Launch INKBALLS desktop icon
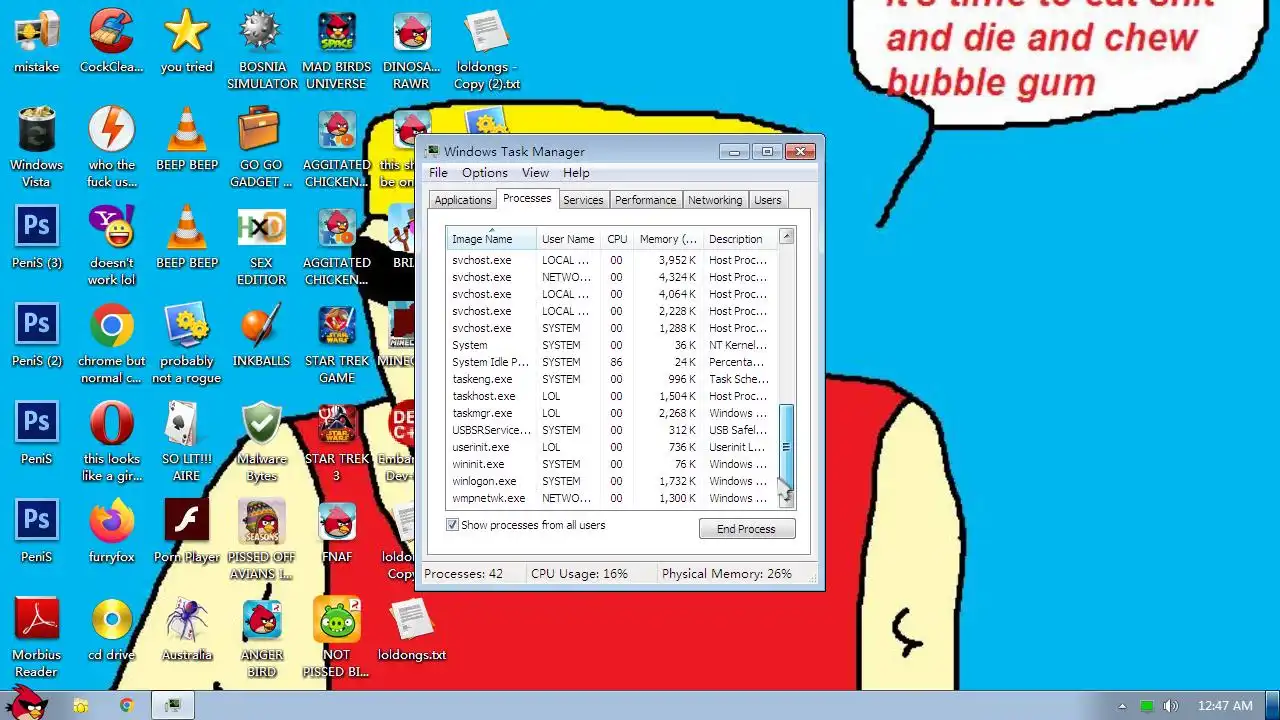1280x720 pixels. (x=261, y=335)
